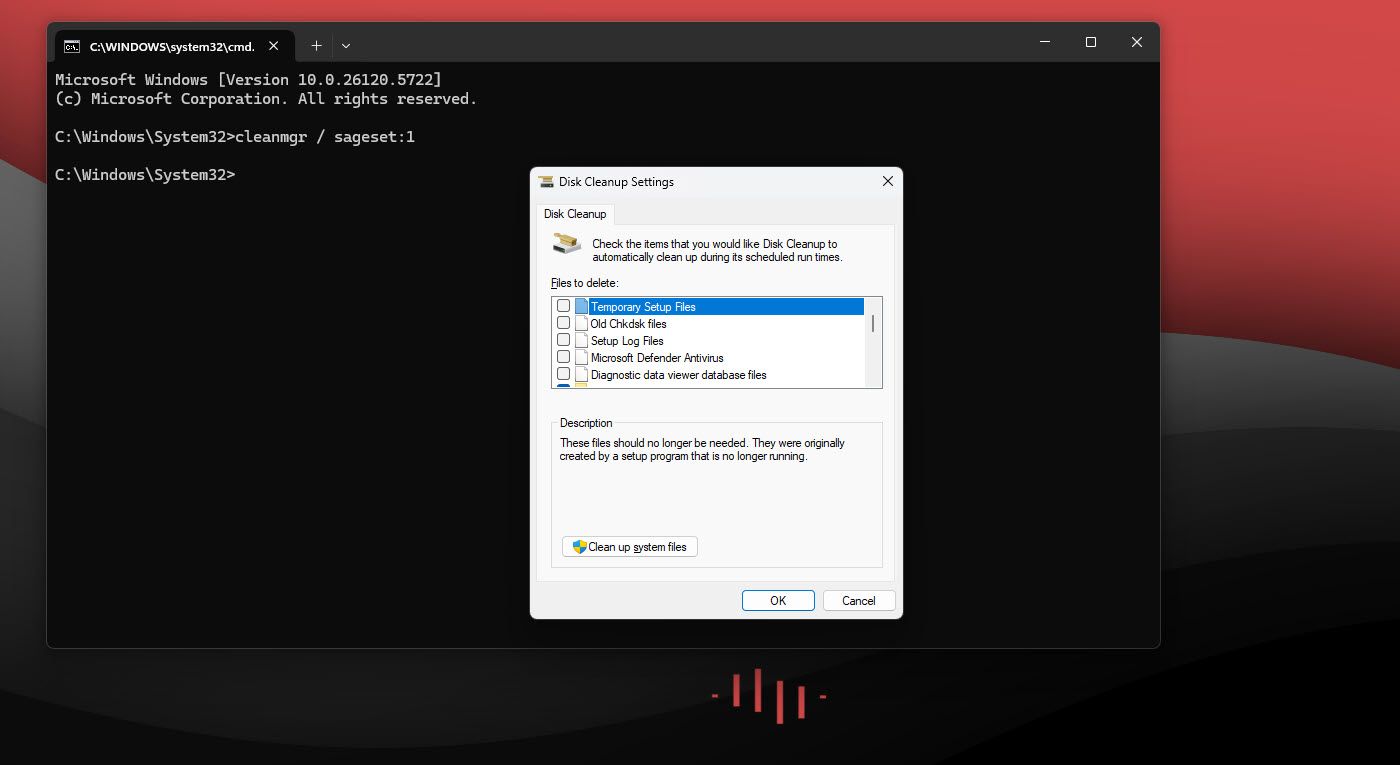Enable the Setup Log Files checkbox
1400x765 pixels.
pos(563,340)
